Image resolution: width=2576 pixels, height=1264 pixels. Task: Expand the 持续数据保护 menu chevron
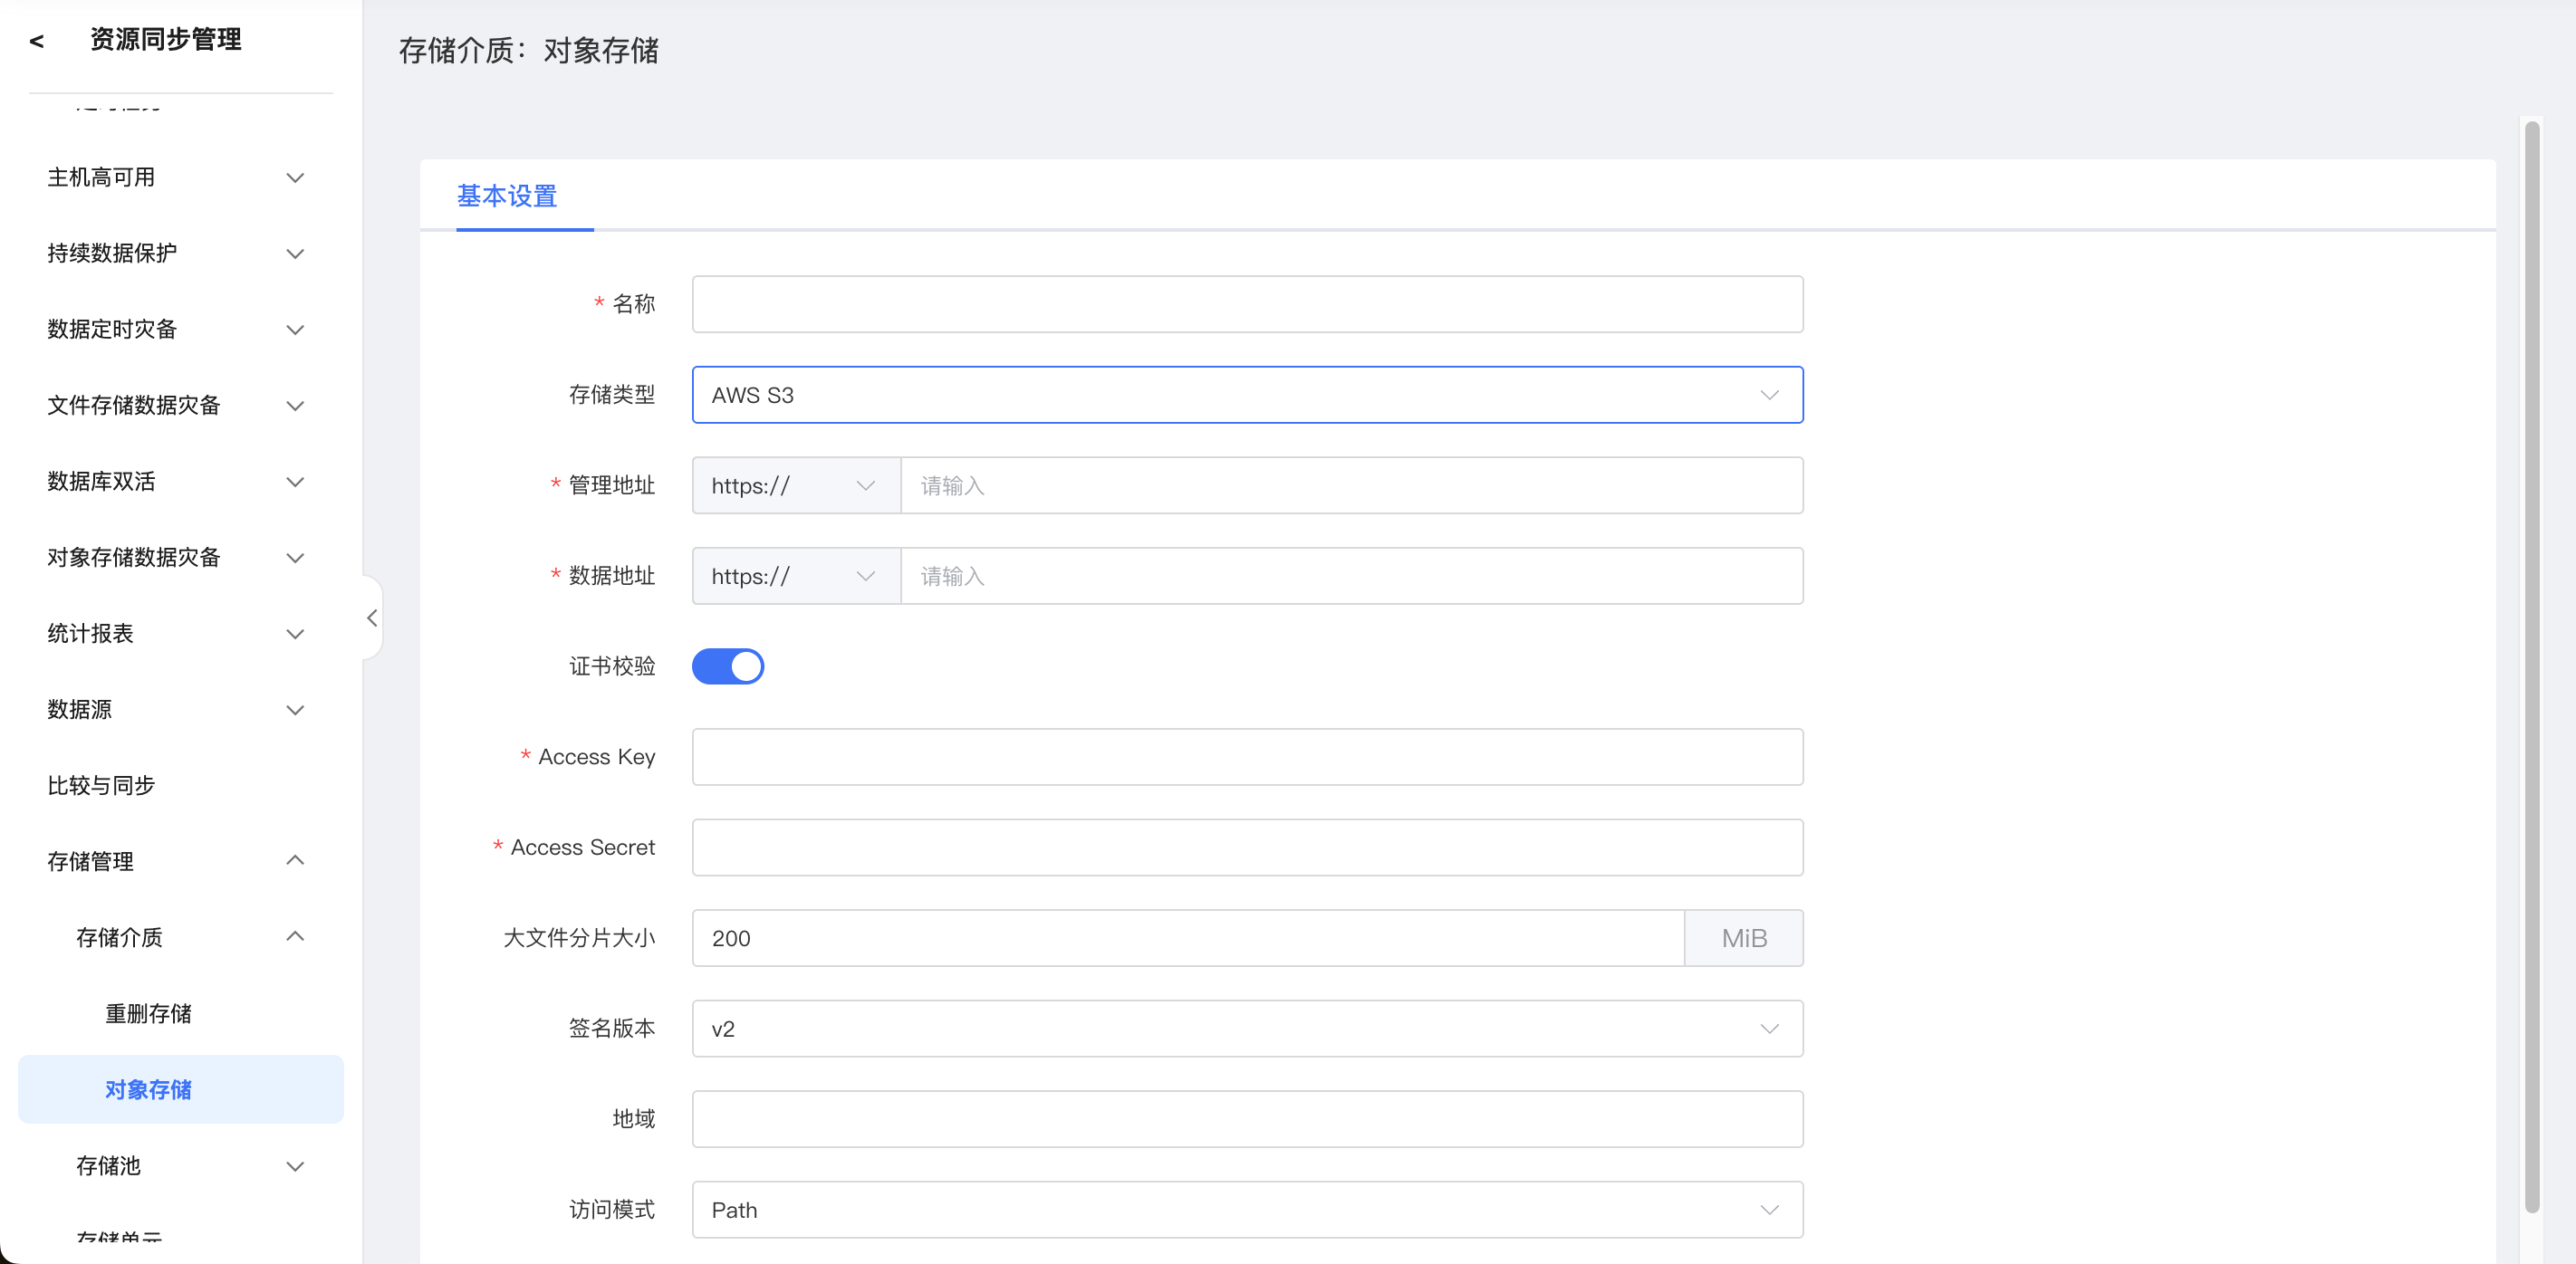coord(295,254)
